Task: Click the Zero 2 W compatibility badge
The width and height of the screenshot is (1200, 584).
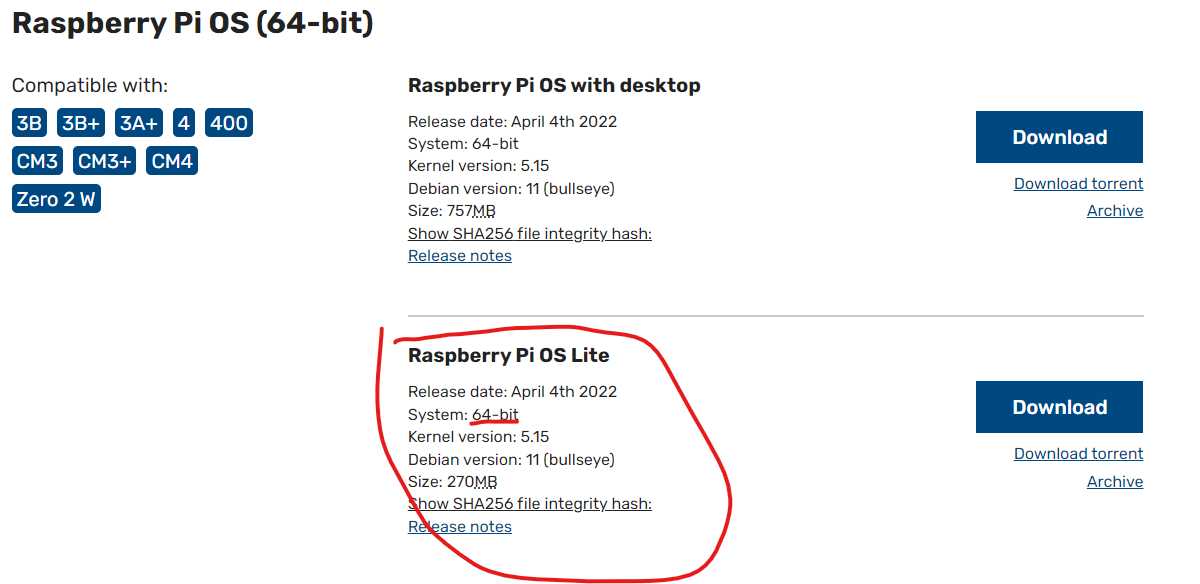Action: tap(56, 199)
